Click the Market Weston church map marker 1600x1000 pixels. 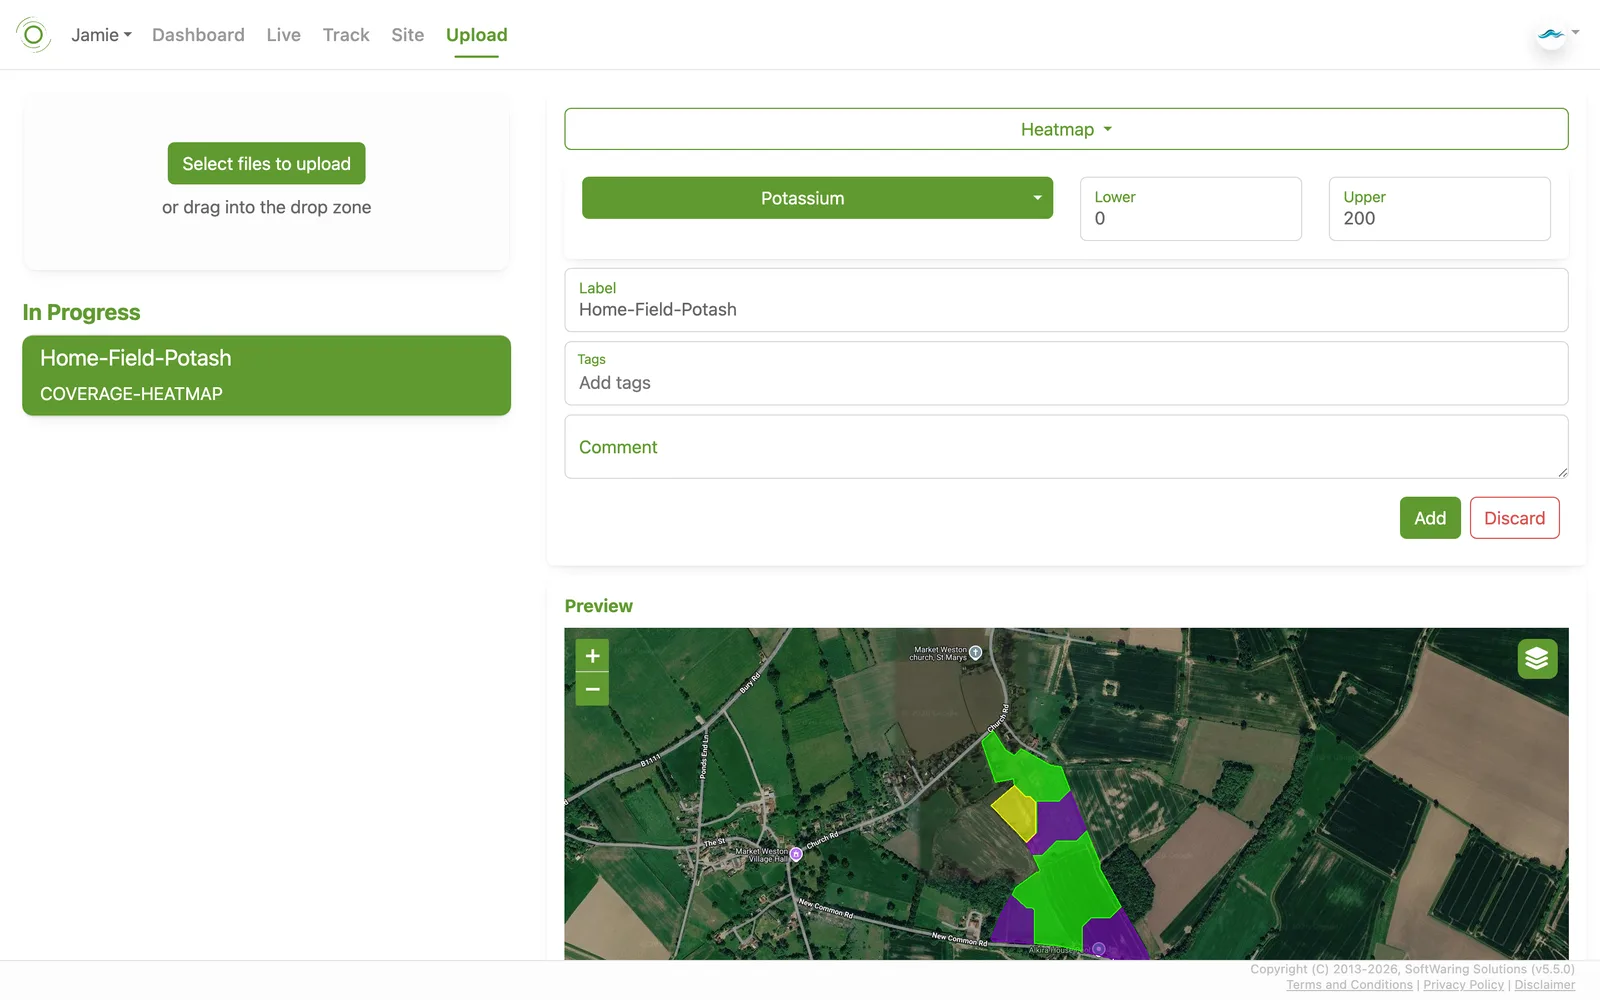tap(975, 652)
